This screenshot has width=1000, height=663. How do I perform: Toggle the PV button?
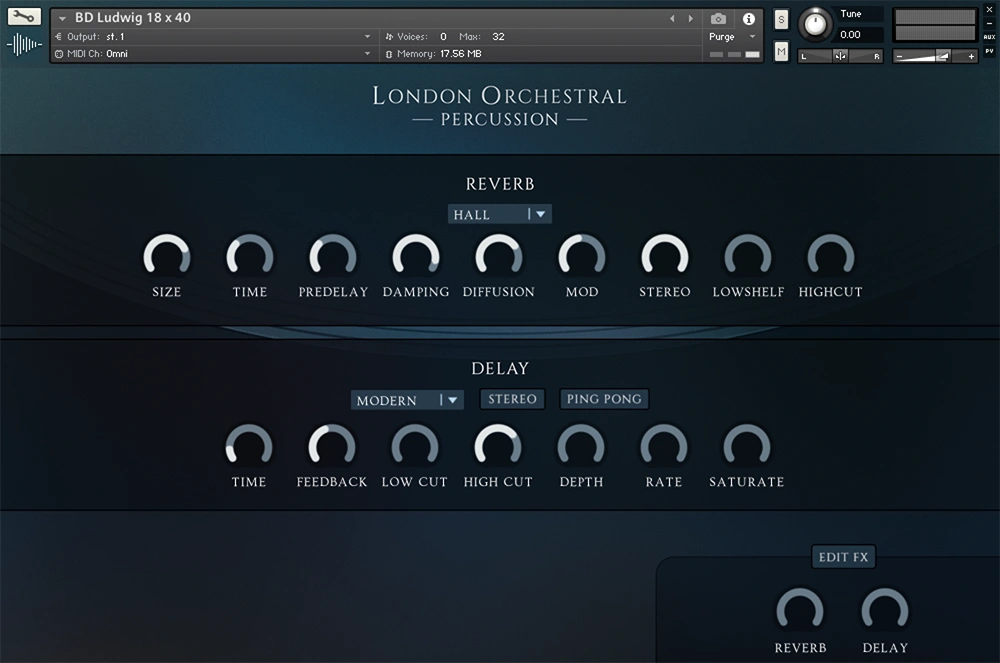pyautogui.click(x=989, y=51)
